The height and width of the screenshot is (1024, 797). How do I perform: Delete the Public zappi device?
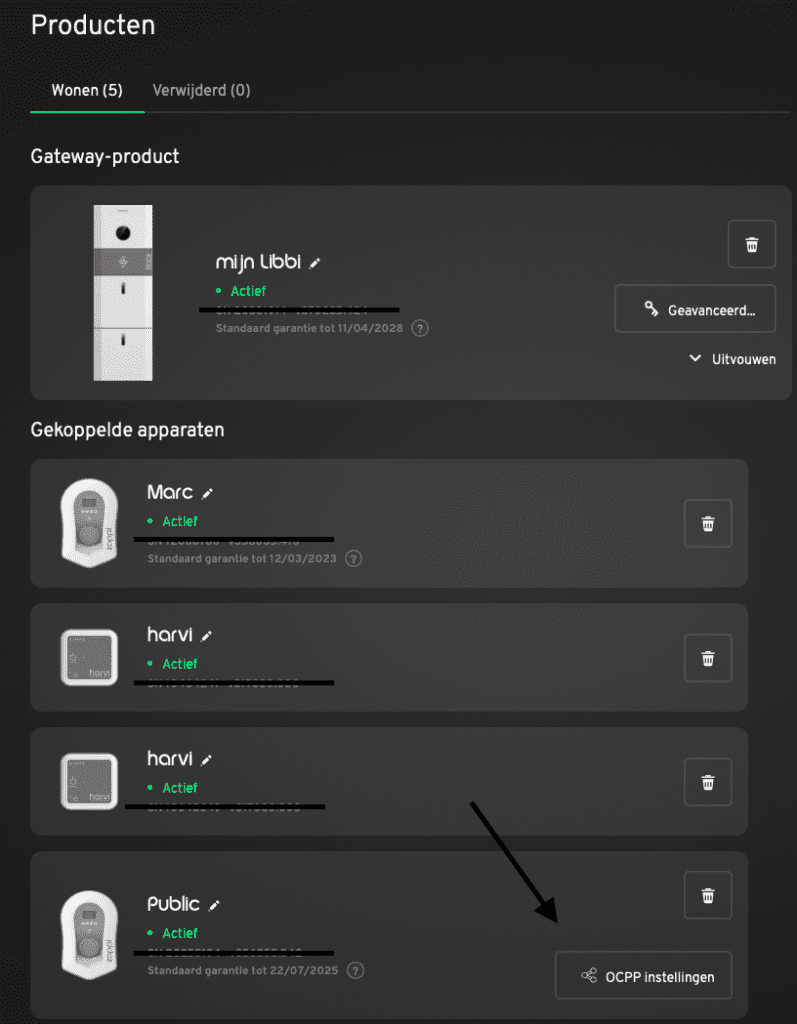pyautogui.click(x=708, y=895)
